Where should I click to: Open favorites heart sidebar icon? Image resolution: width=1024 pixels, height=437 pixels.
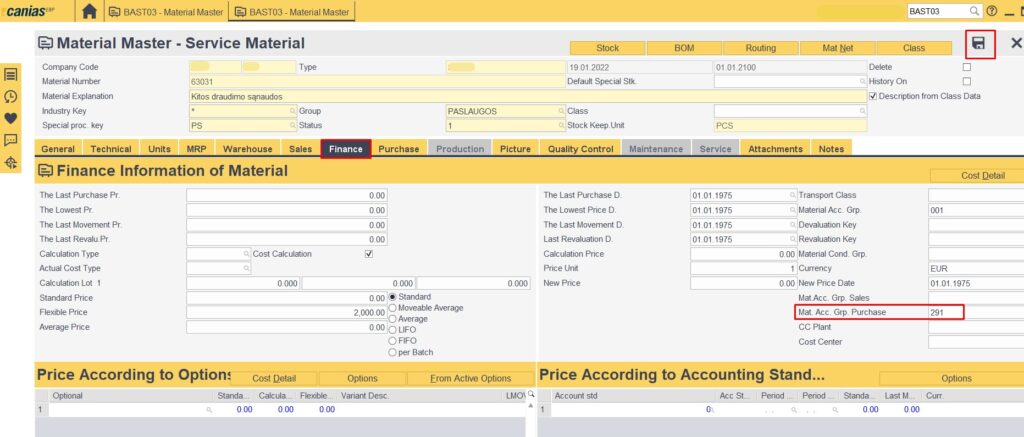pos(11,118)
